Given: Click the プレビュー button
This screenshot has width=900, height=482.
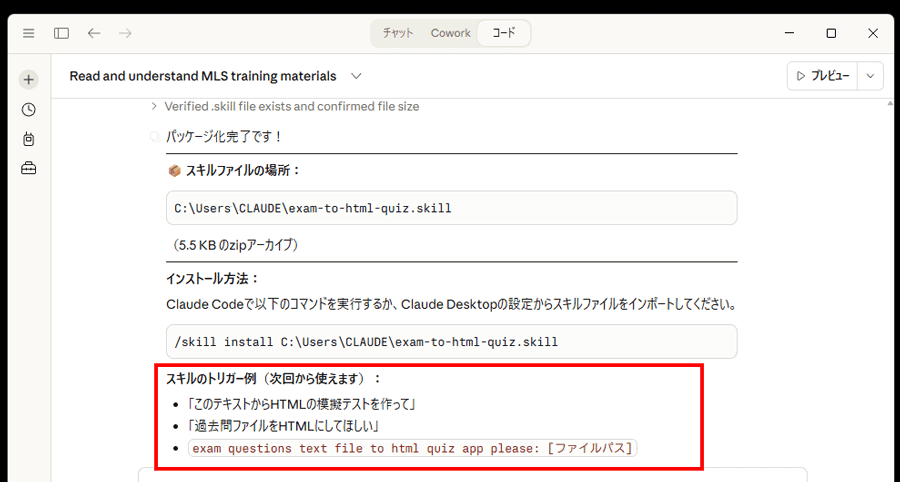Looking at the screenshot, I should point(823,76).
